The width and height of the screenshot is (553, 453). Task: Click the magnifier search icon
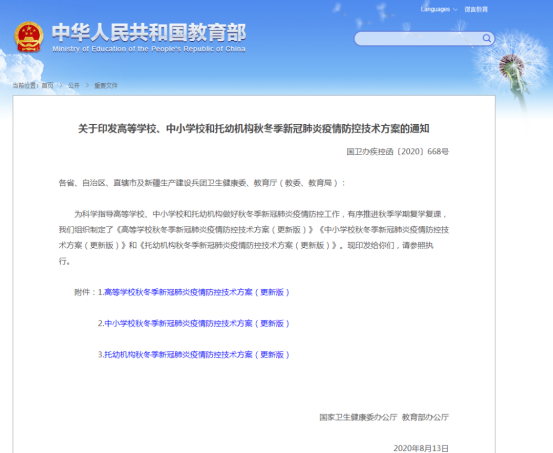[x=487, y=38]
